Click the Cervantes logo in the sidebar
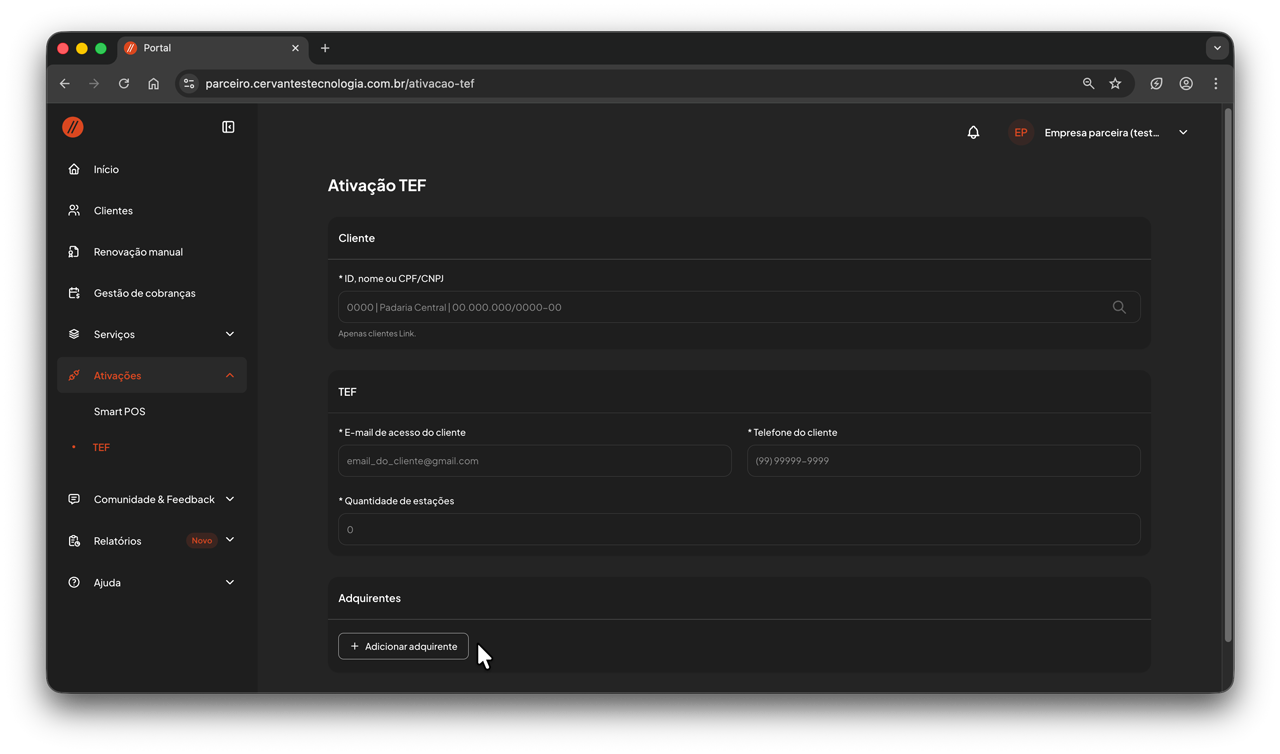The image size is (1280, 754). tap(73, 127)
